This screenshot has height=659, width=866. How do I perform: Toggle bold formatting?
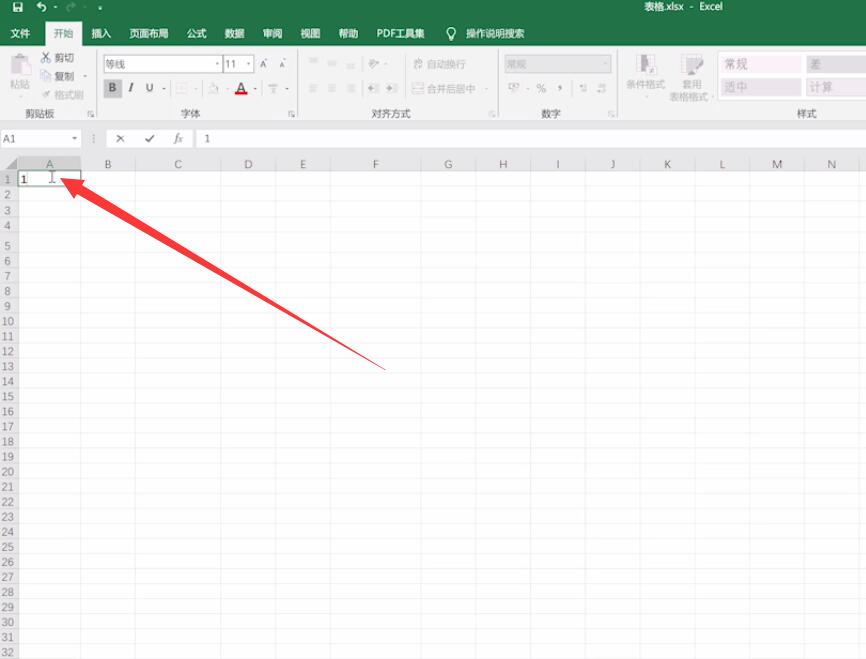[x=113, y=88]
